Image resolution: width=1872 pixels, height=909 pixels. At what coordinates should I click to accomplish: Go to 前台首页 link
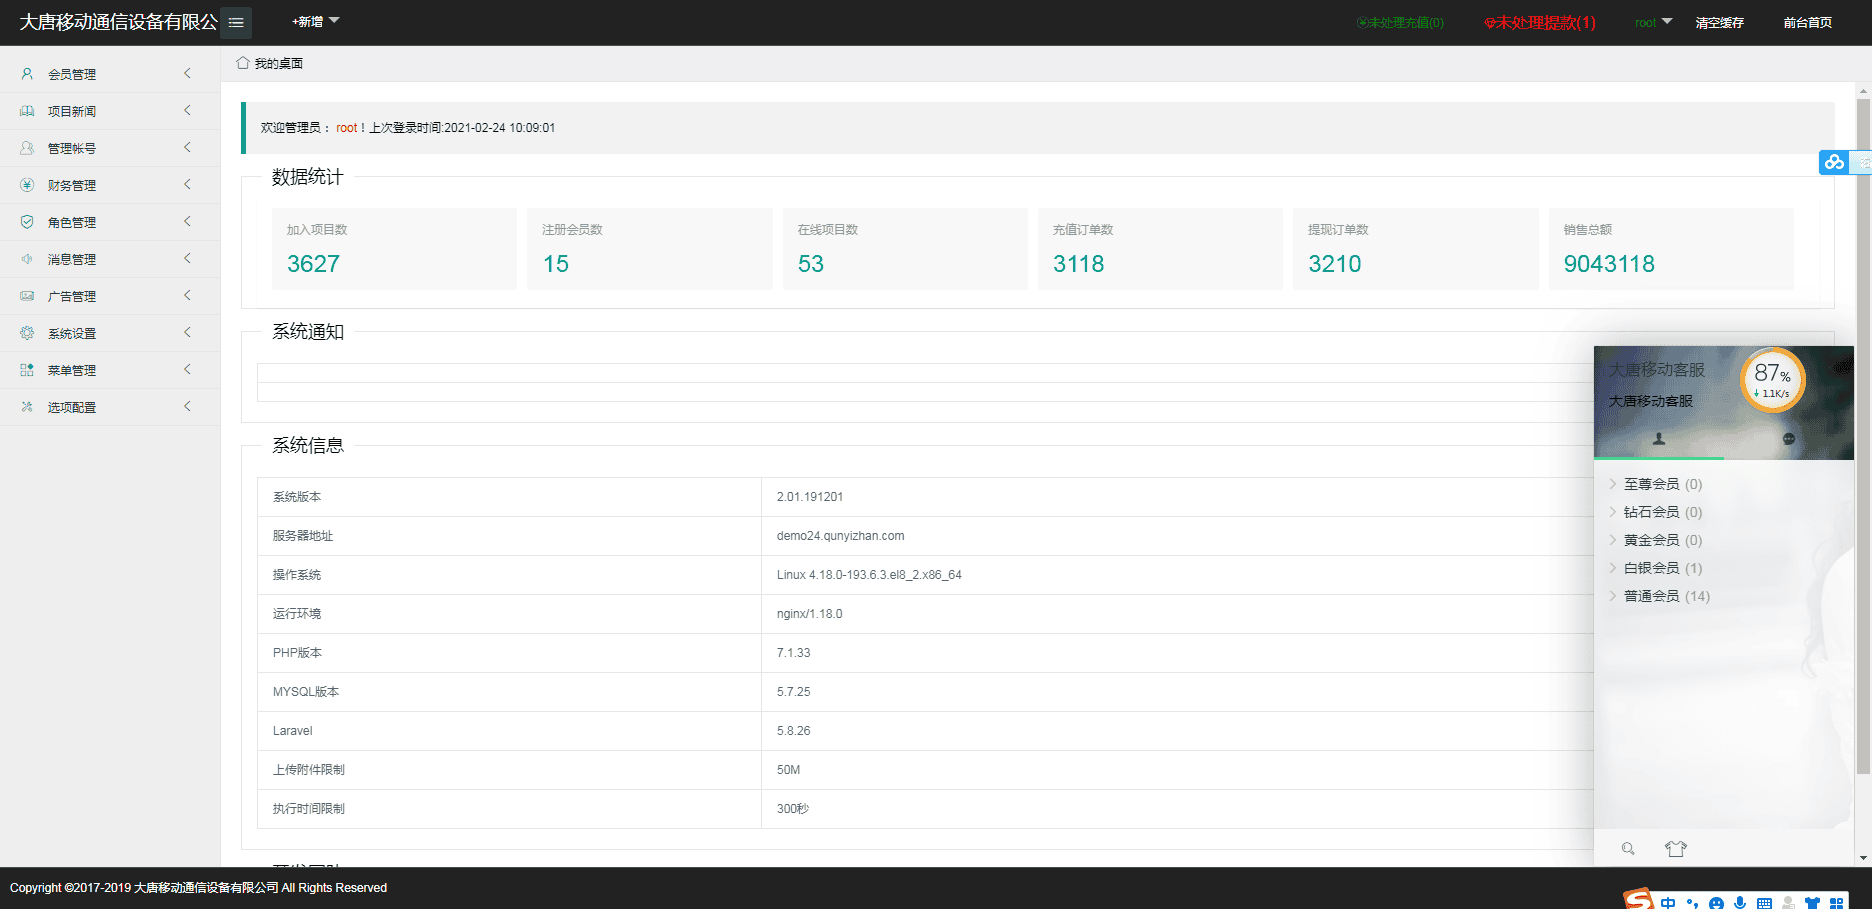(x=1807, y=22)
